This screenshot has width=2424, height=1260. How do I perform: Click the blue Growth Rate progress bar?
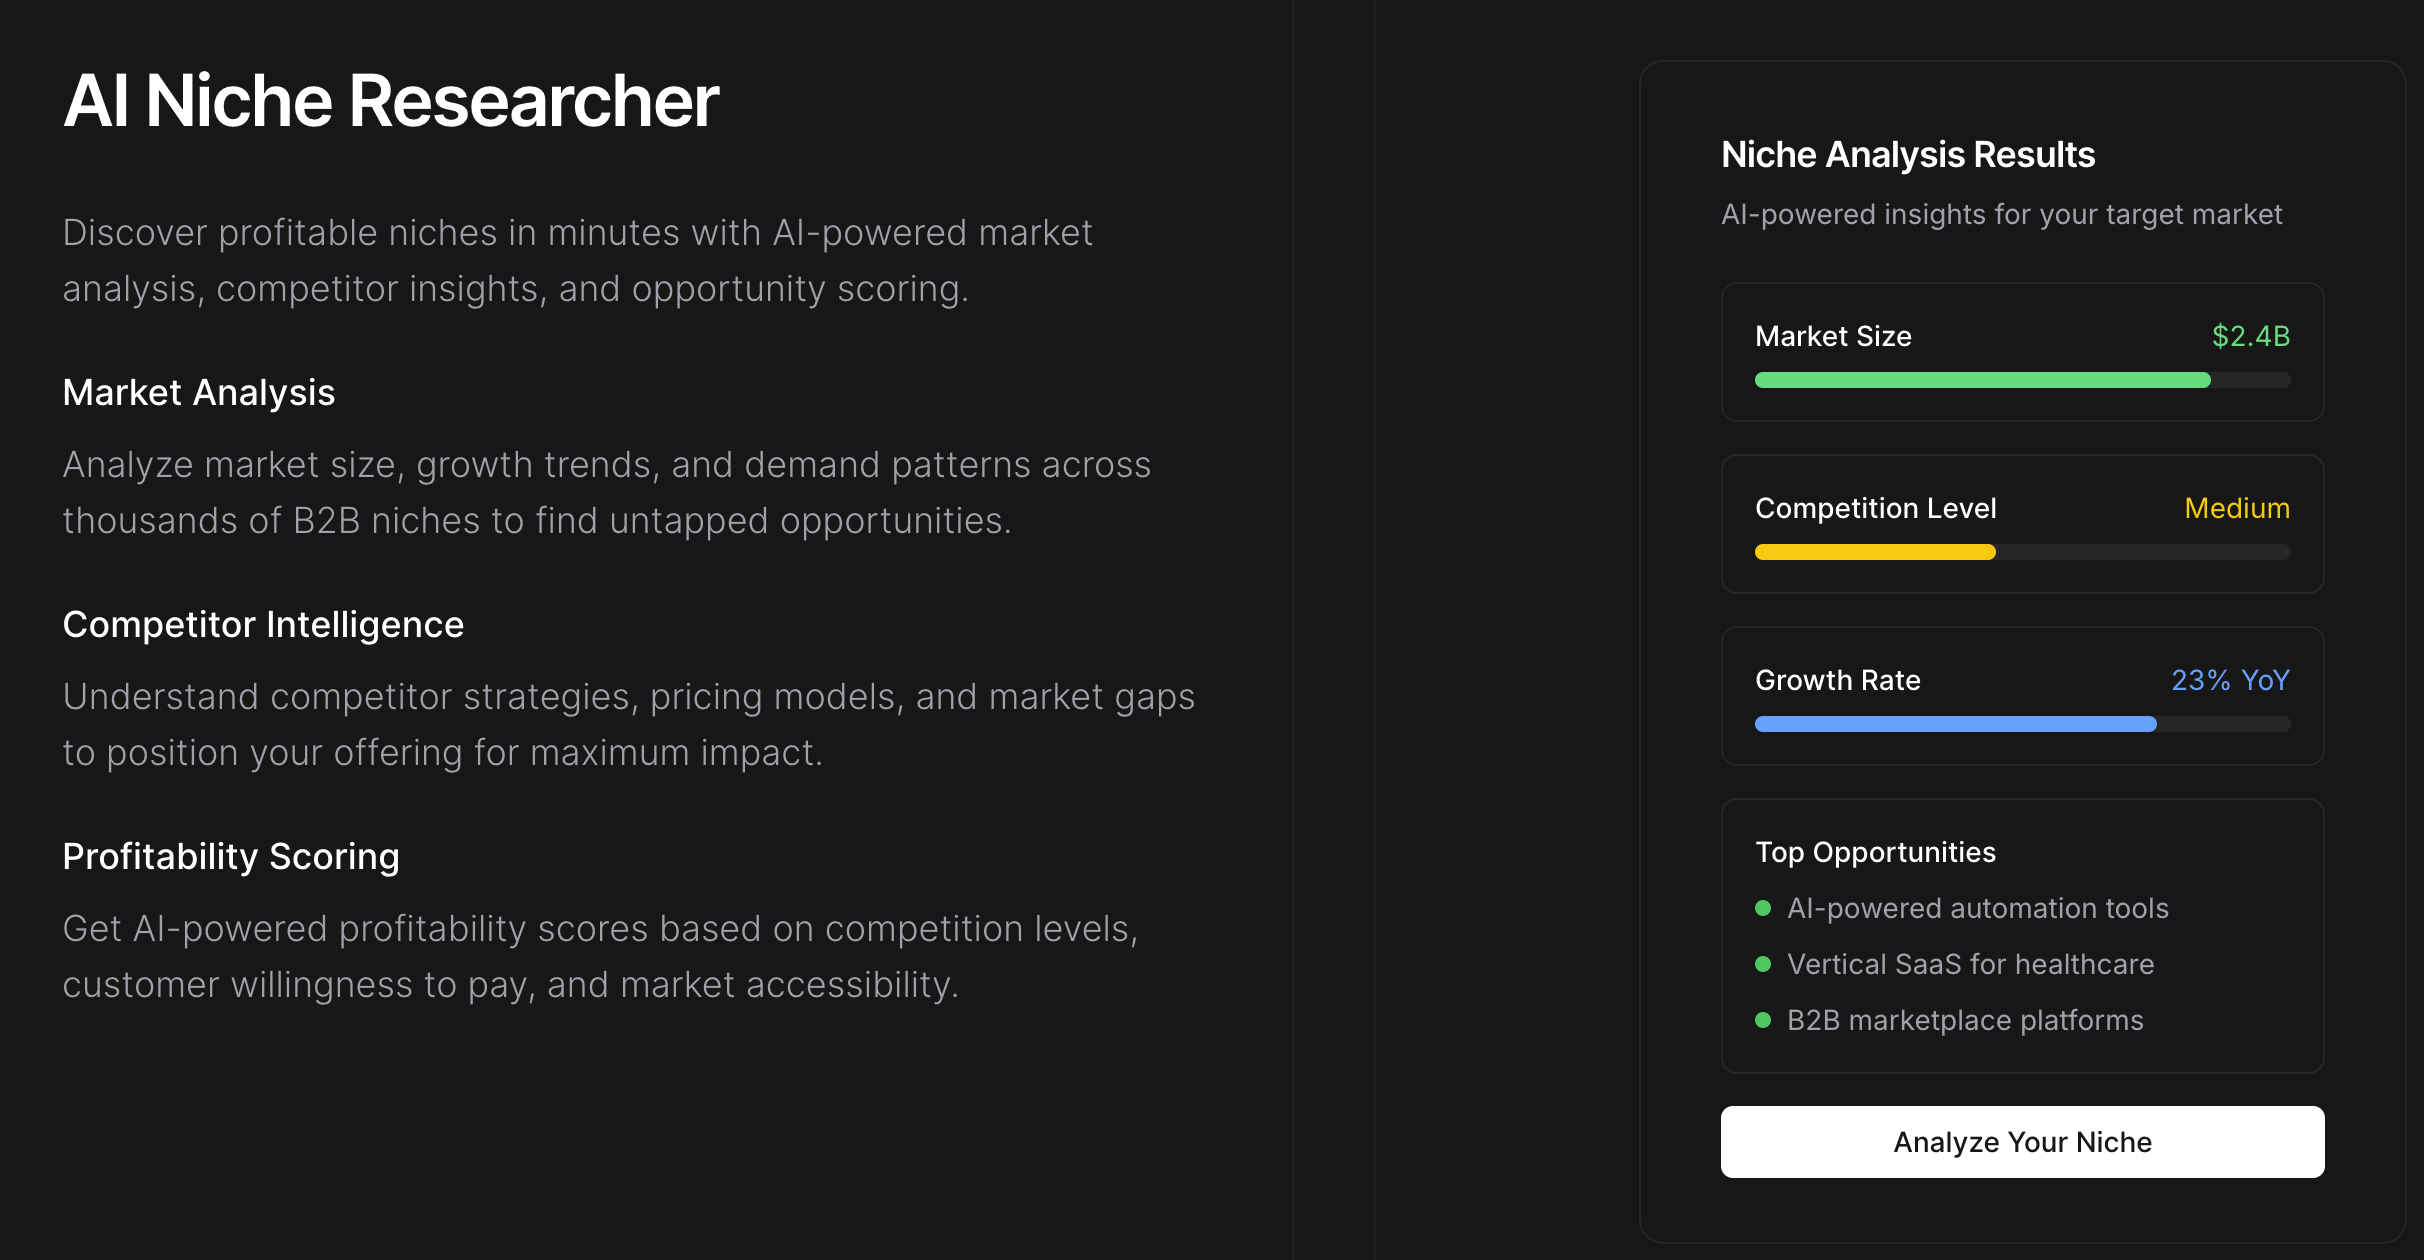point(1955,724)
